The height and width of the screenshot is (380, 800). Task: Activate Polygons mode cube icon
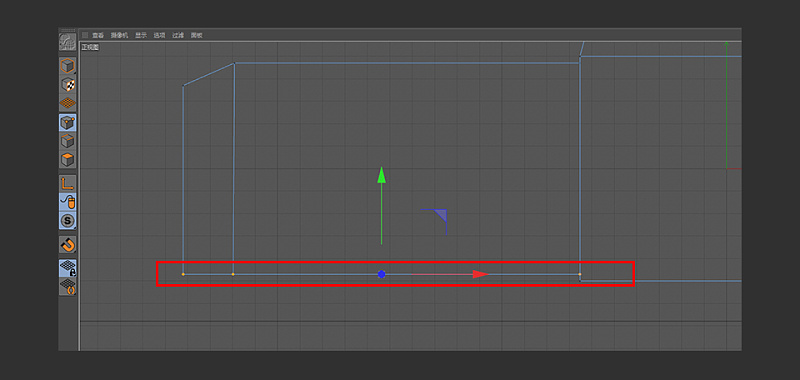click(x=67, y=159)
